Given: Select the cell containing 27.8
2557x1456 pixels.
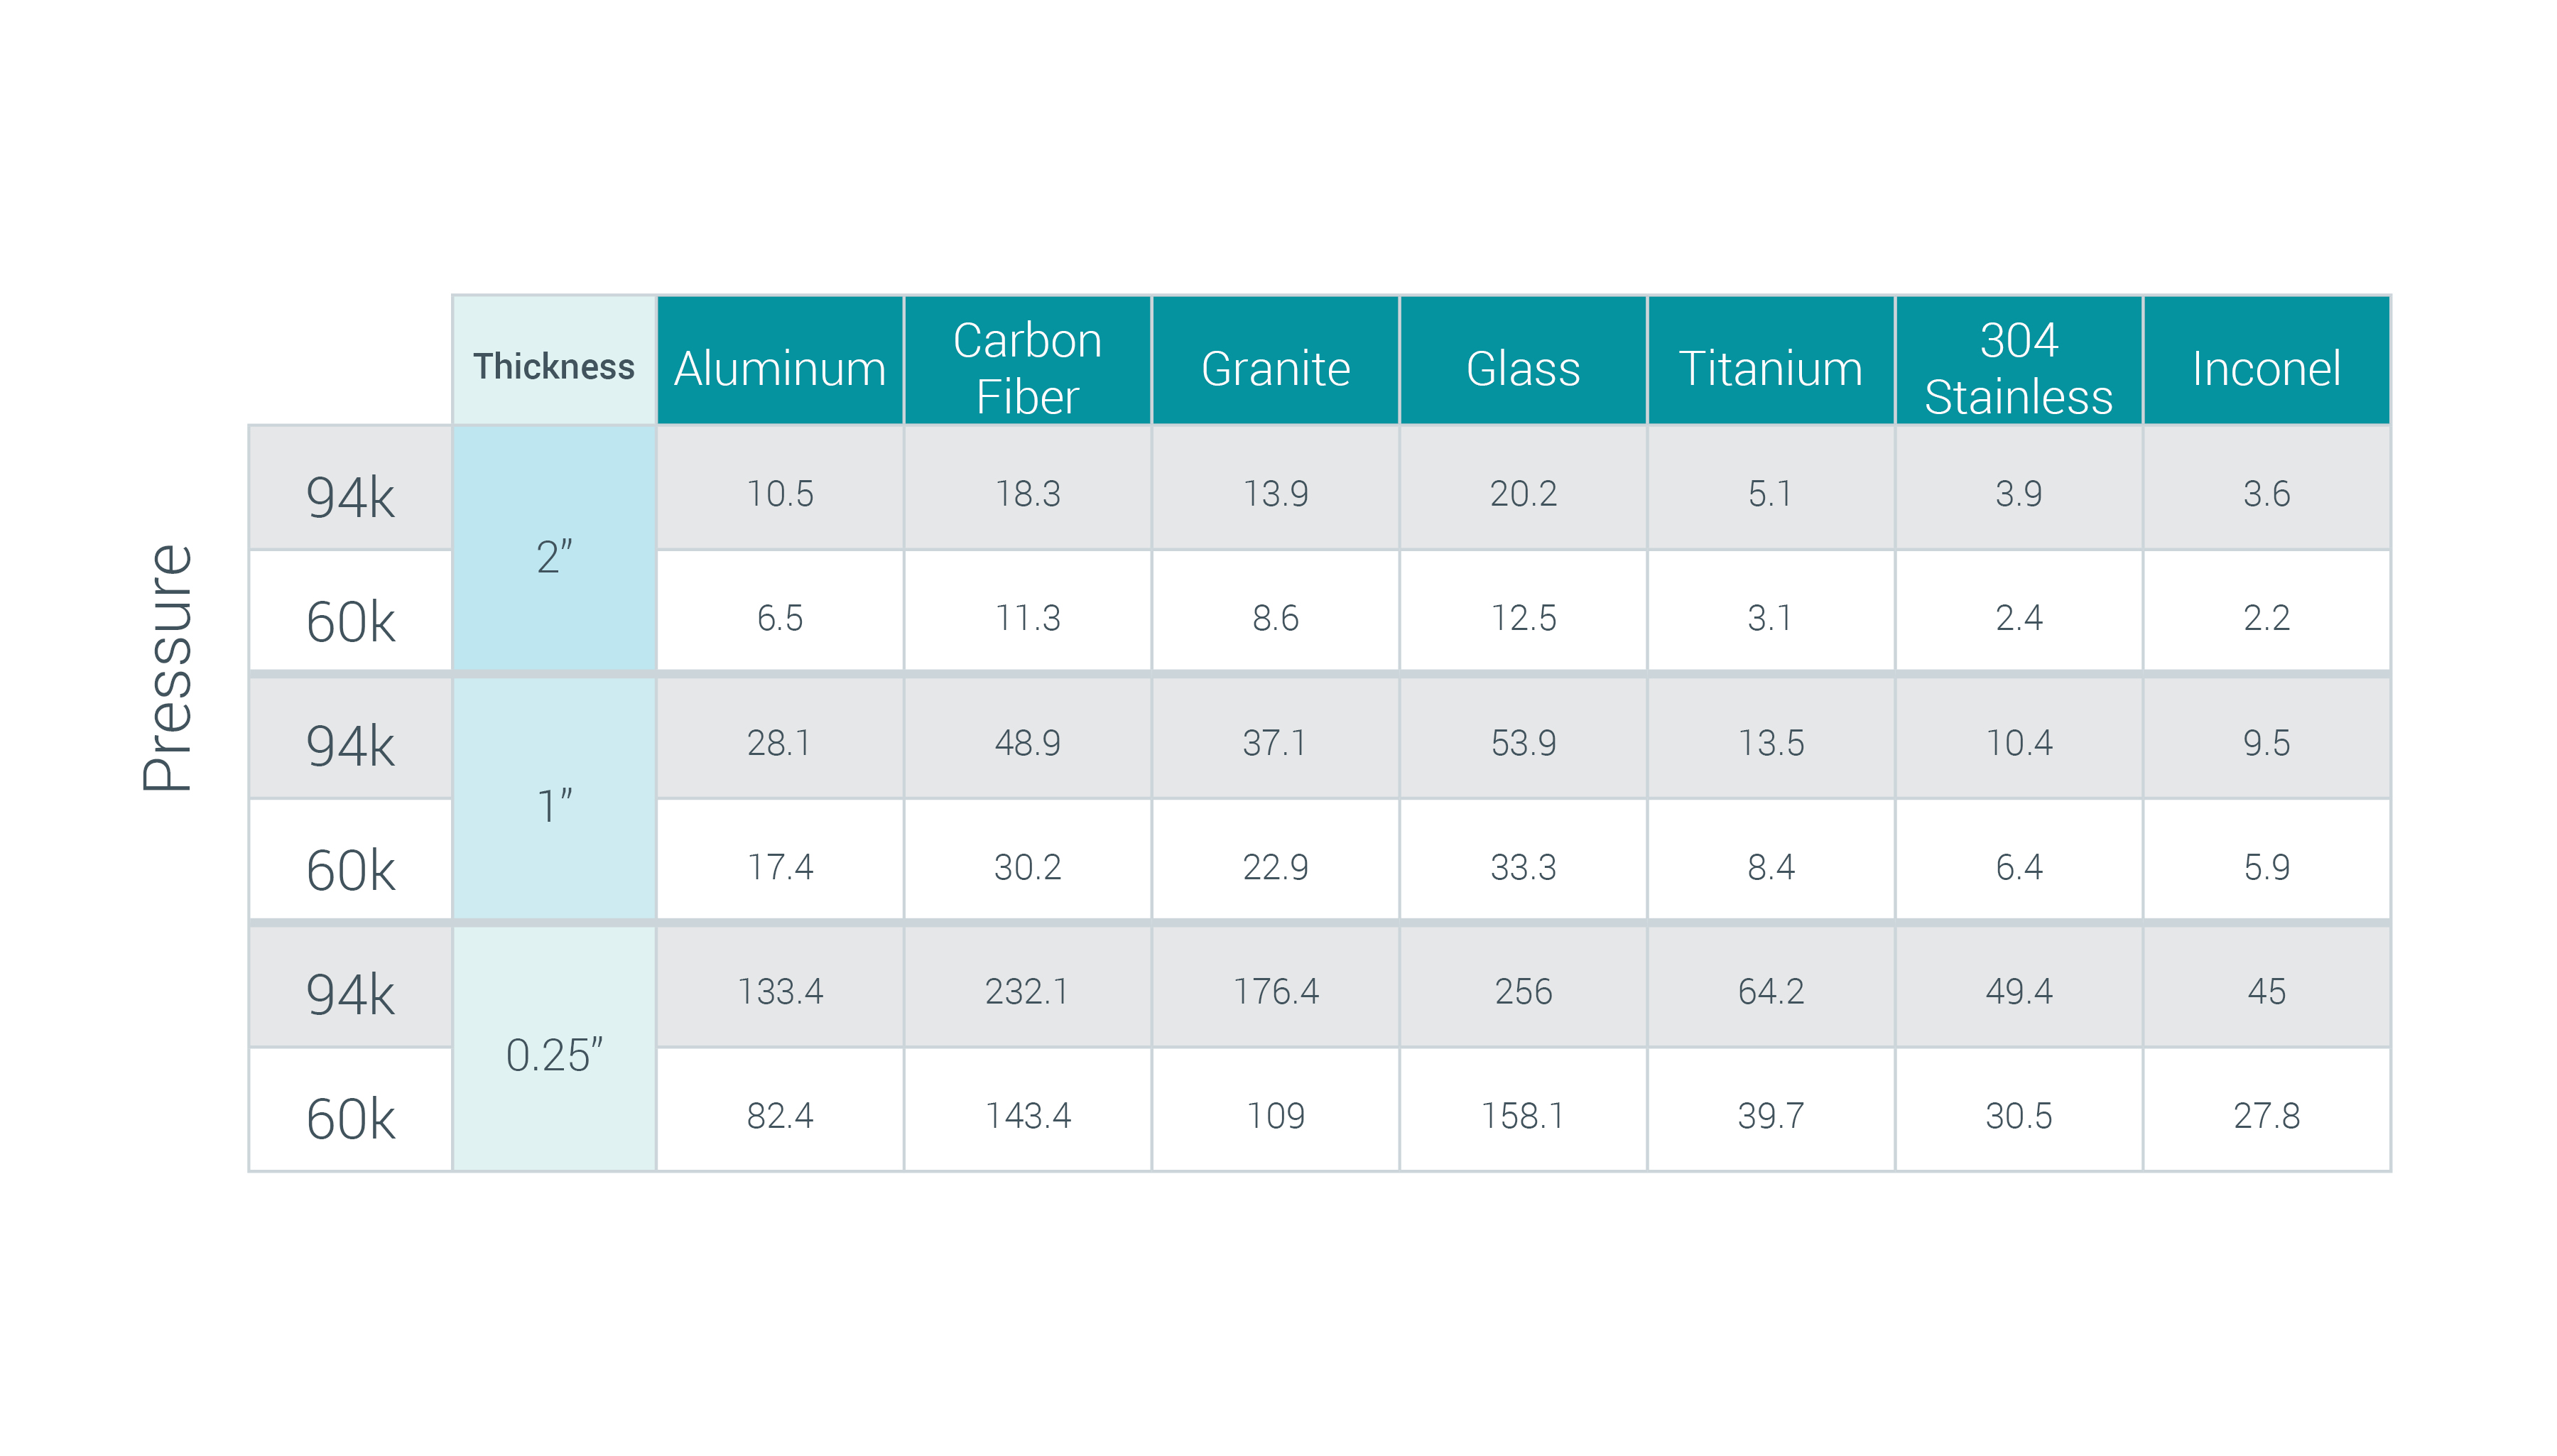Looking at the screenshot, I should coord(2266,1114).
